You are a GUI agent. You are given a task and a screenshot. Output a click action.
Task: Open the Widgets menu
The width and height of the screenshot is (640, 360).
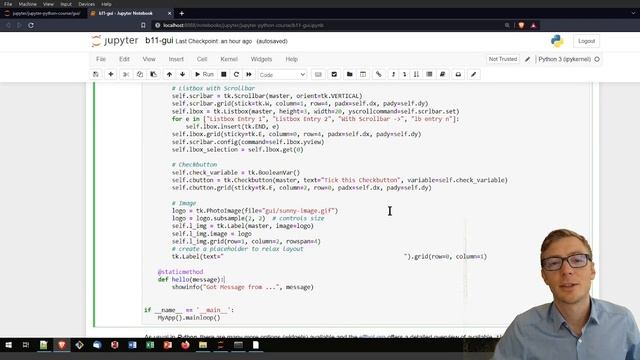[x=261, y=59]
